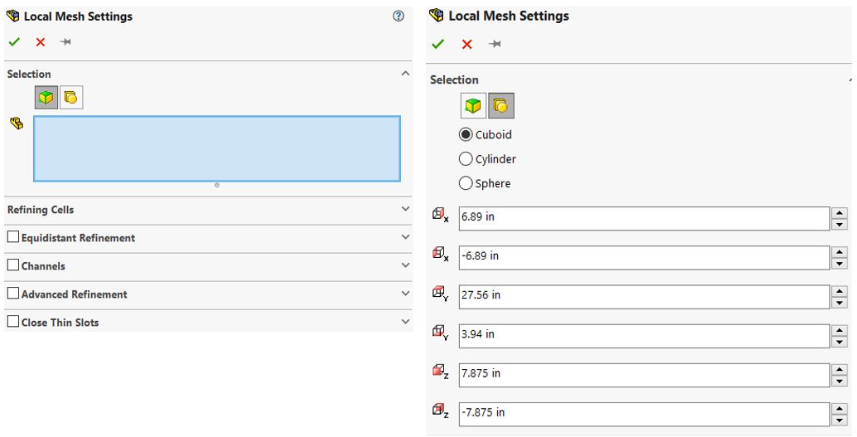Expand the Refining Cells section
The width and height of the screenshot is (857, 437).
coord(405,210)
